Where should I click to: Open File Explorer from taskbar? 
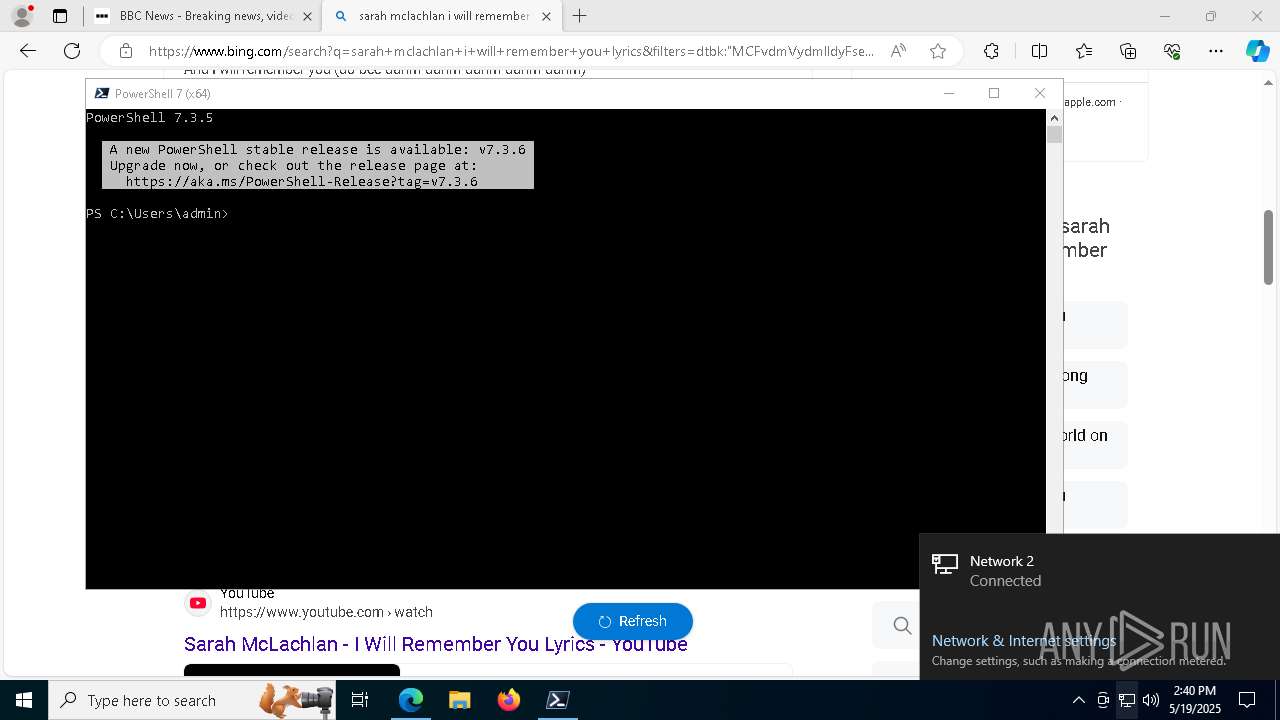459,700
